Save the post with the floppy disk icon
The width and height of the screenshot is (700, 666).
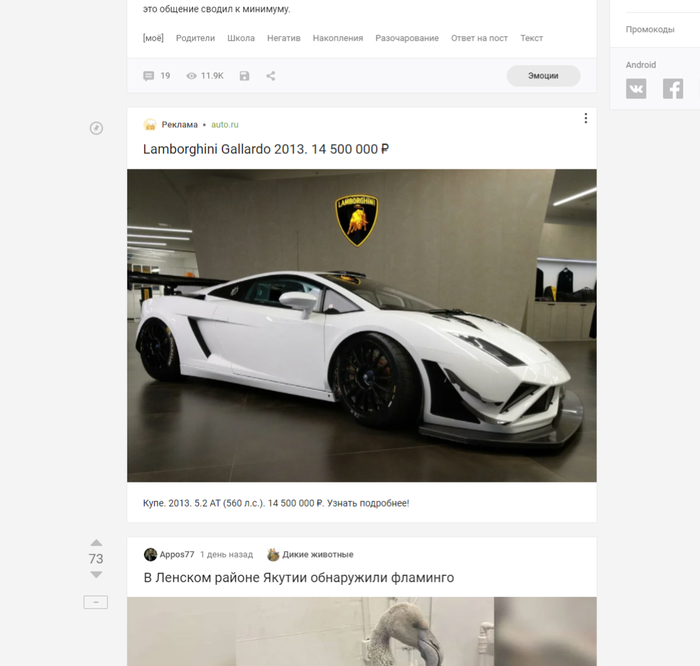244,76
